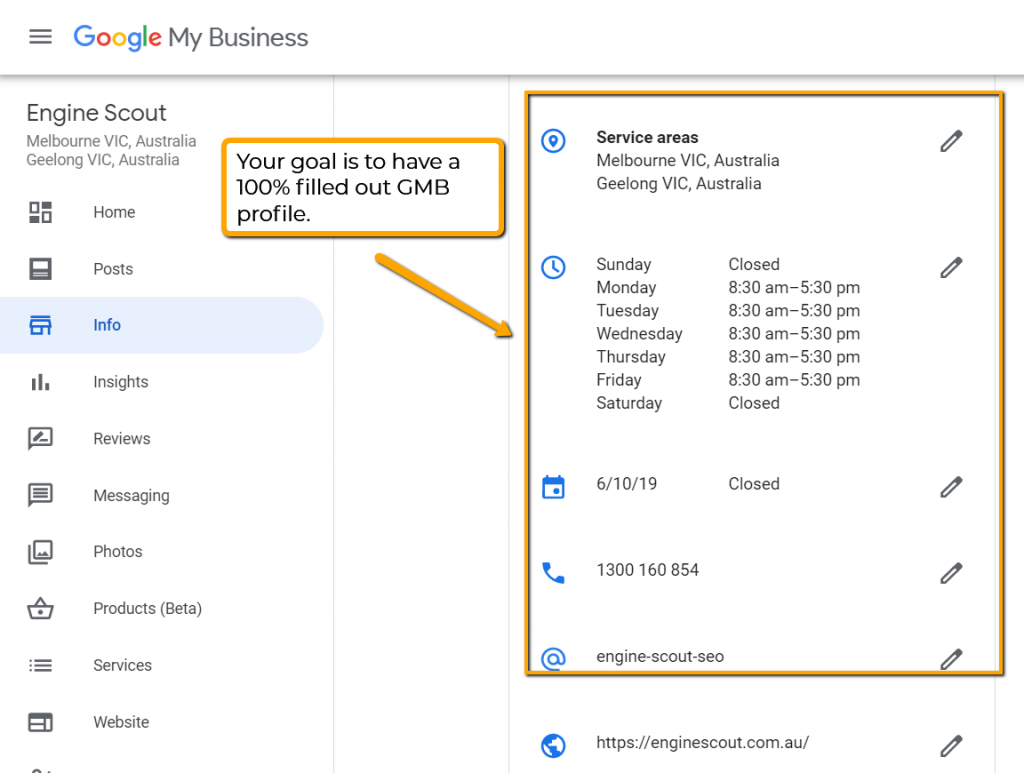Click the location pin service areas icon
The image size is (1024, 773).
pos(553,141)
